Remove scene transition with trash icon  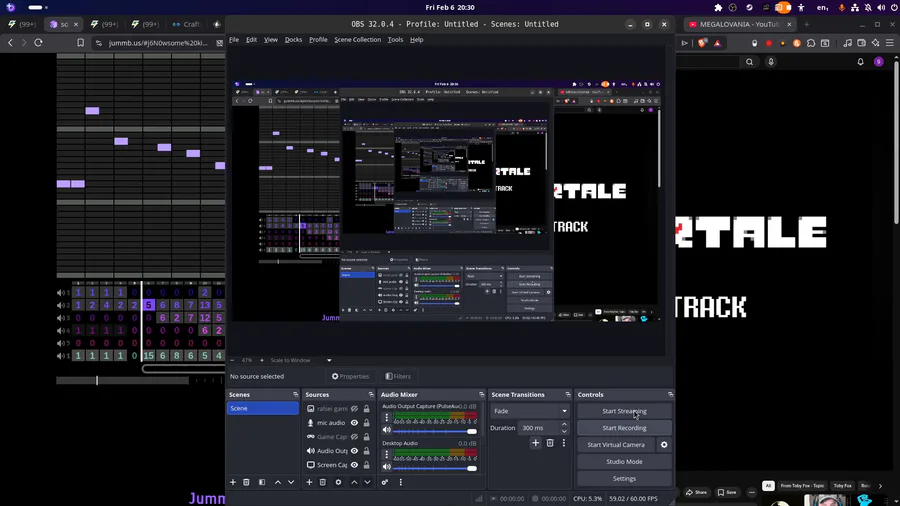tap(550, 443)
